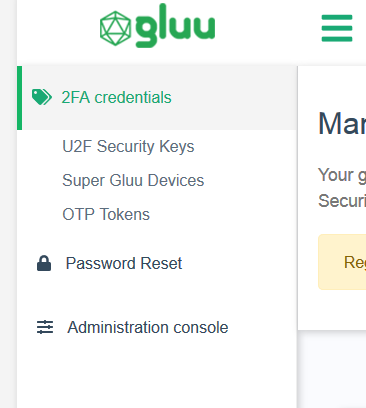This screenshot has width=366, height=408.
Task: Select the 2FA credentials menu label
Action: click(x=116, y=98)
